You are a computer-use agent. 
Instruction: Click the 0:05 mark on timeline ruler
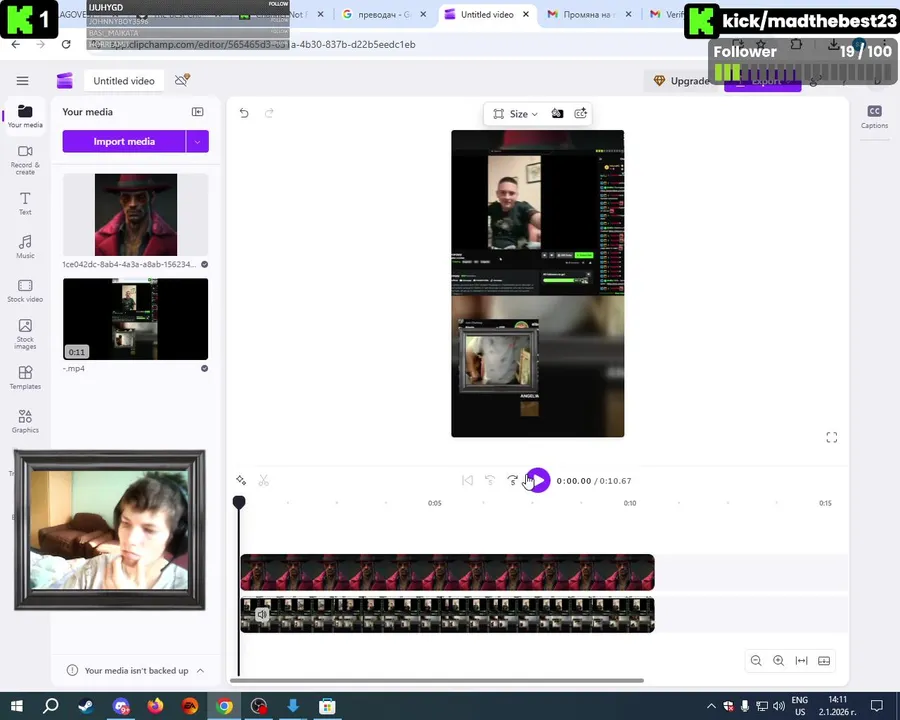click(x=435, y=503)
